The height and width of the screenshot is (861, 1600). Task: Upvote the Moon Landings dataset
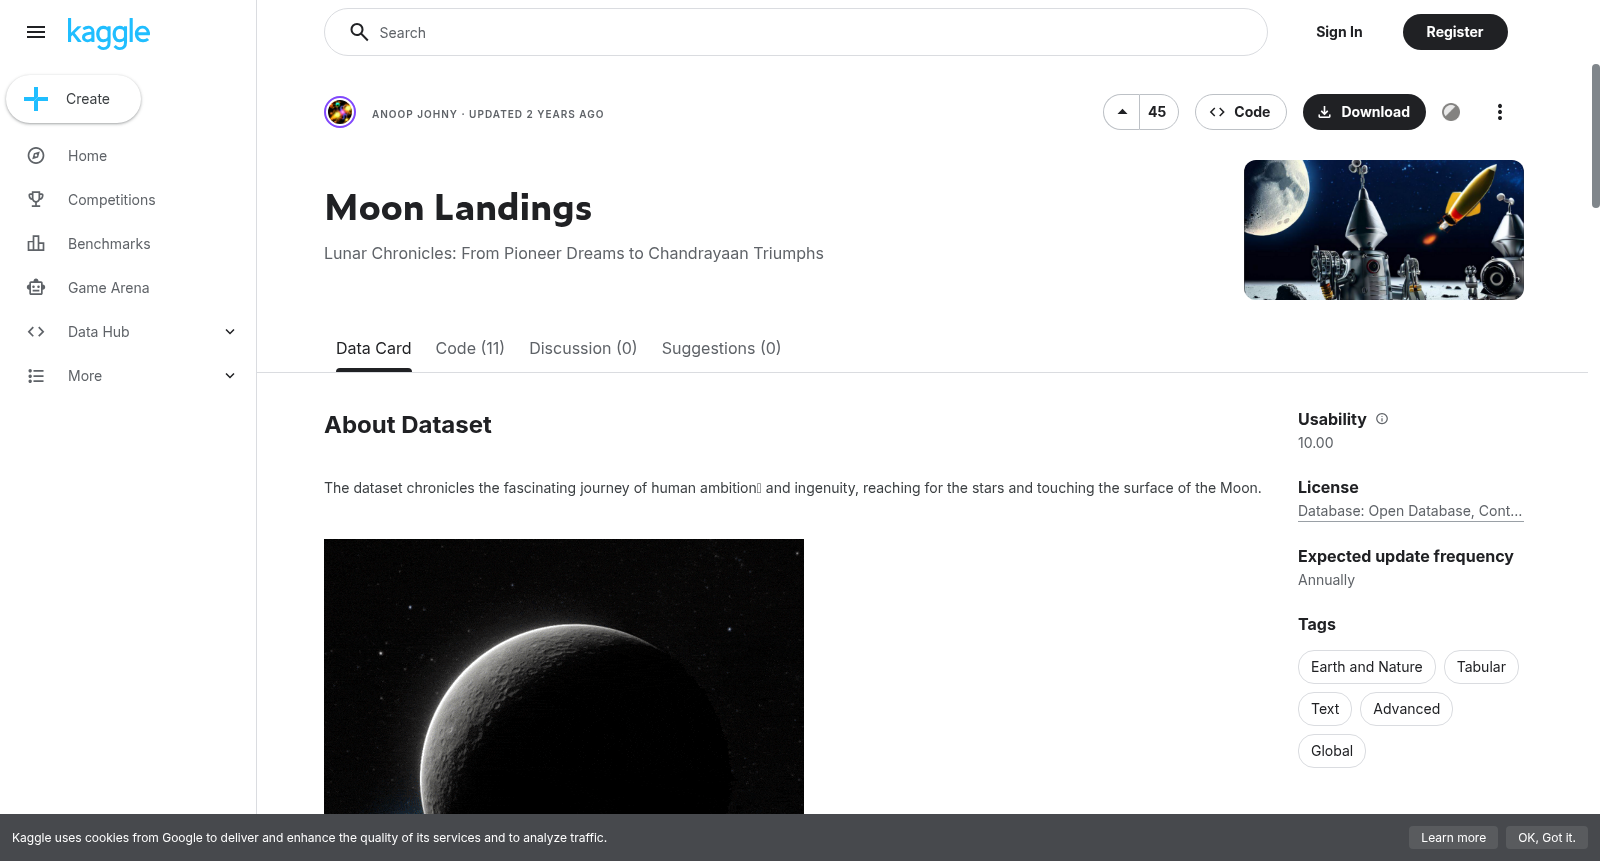click(1122, 112)
